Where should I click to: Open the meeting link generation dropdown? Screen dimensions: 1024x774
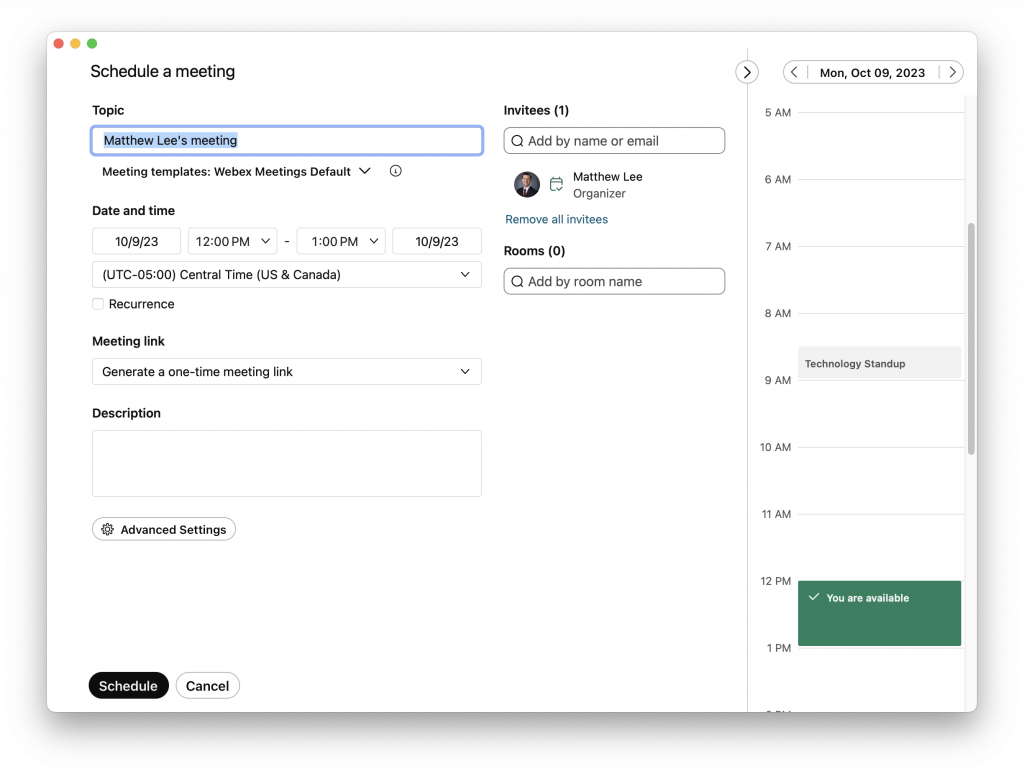[286, 371]
